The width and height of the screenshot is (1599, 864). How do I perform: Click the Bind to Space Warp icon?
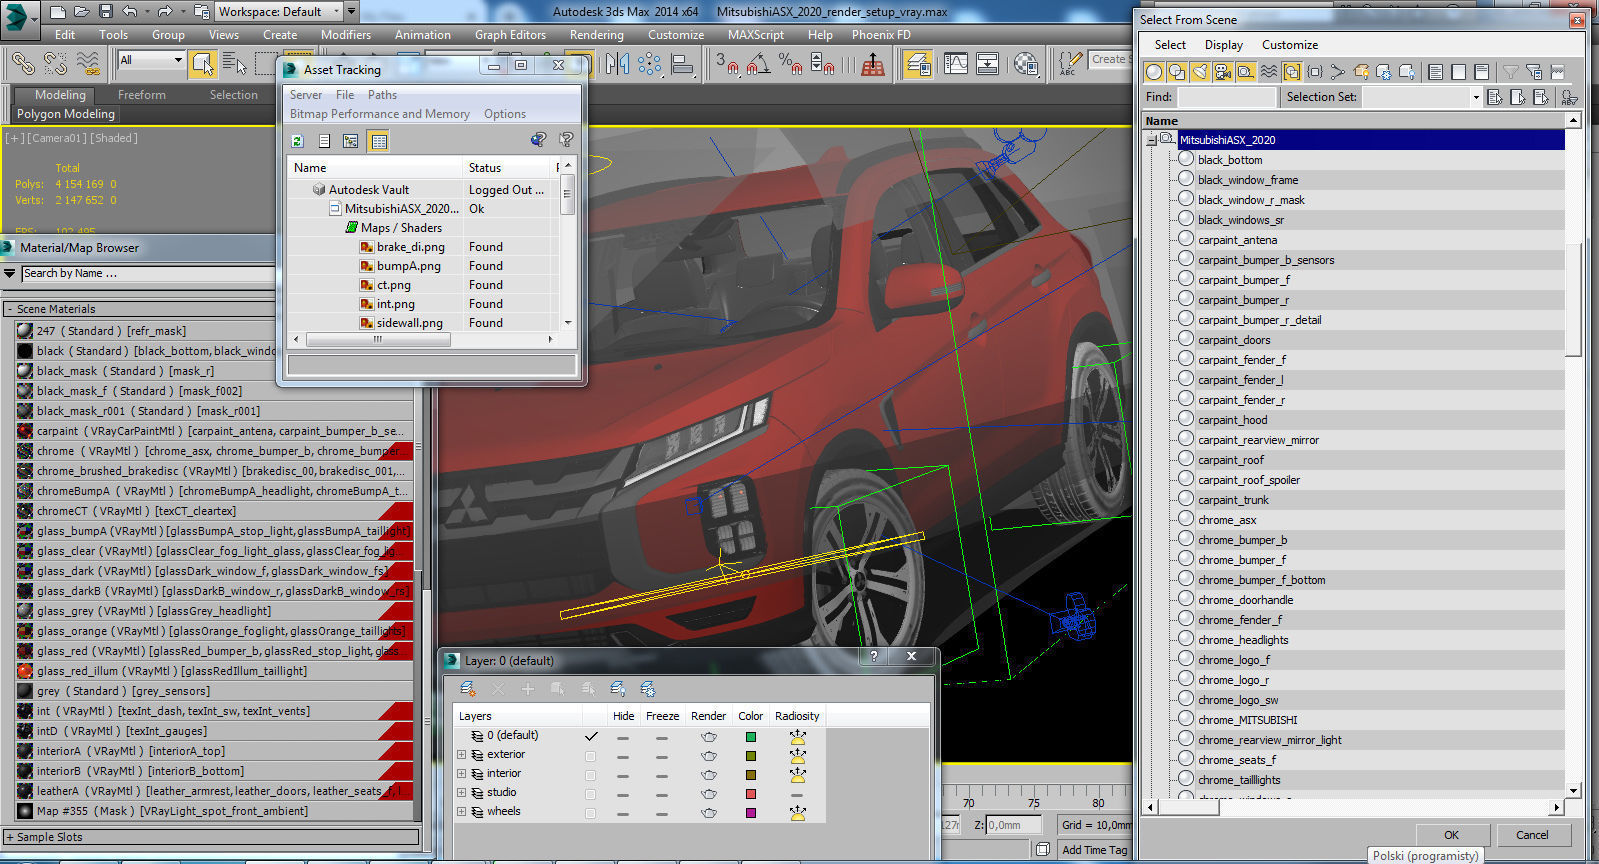[88, 64]
